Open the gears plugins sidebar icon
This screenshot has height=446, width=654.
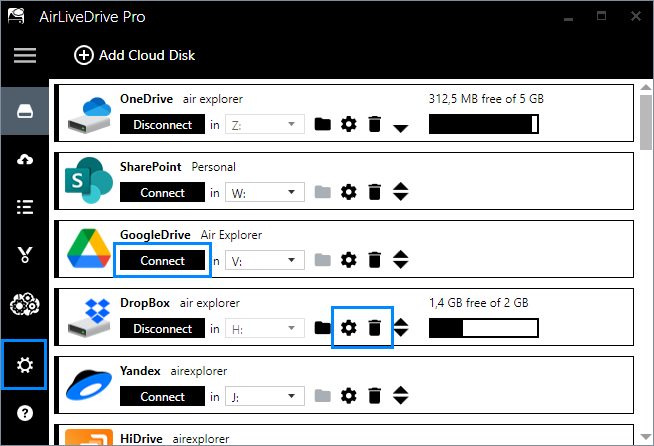(x=25, y=304)
